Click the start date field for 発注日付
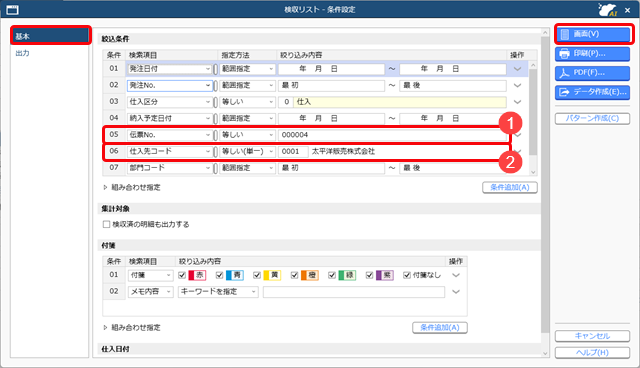This screenshot has height=368, width=640. 331,69
